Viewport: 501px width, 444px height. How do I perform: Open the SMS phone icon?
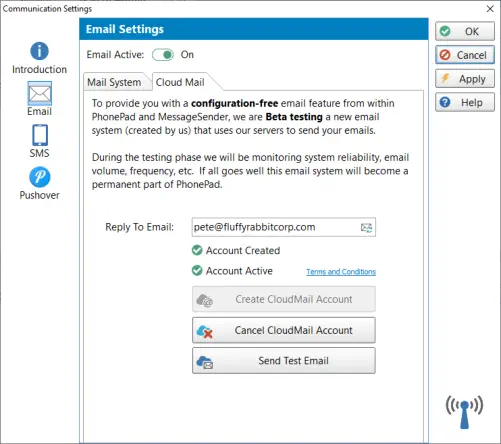tap(40, 135)
